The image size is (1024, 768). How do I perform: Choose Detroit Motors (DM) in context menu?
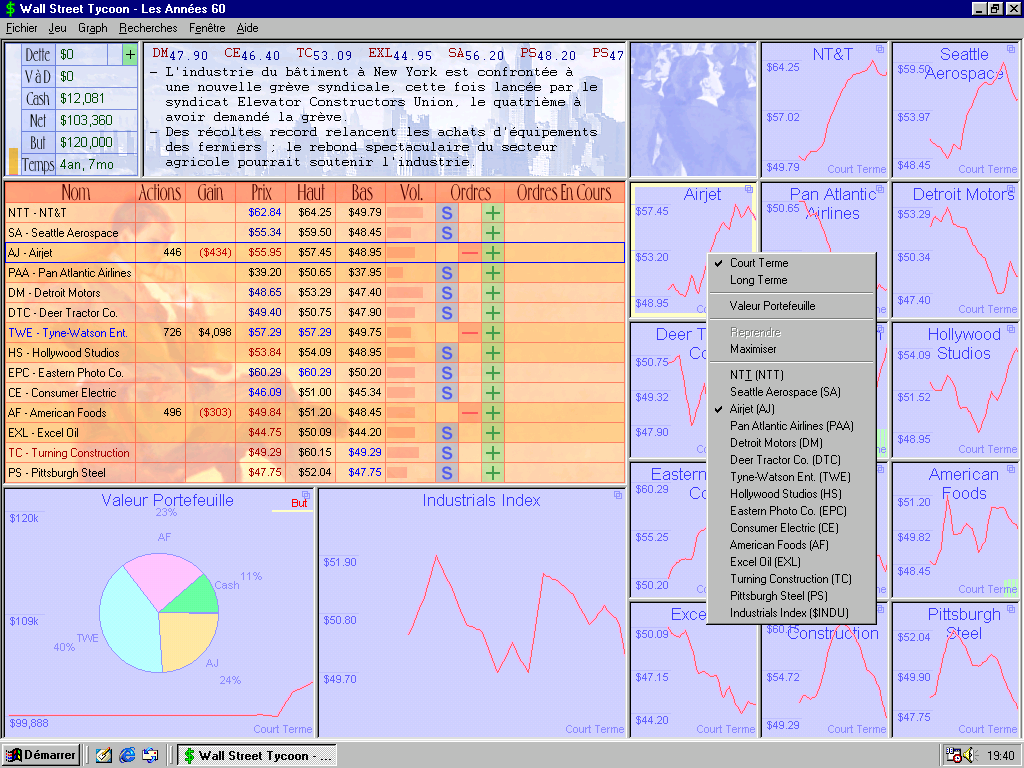tap(791, 443)
